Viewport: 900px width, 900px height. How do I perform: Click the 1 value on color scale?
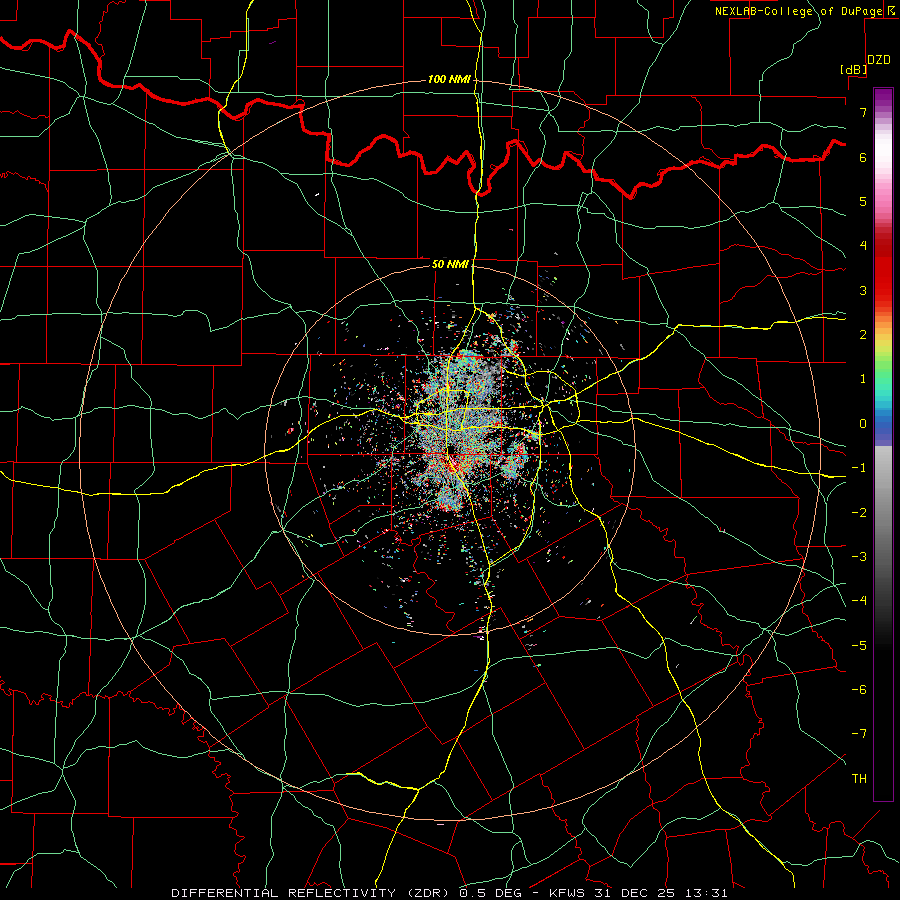pyautogui.click(x=863, y=379)
